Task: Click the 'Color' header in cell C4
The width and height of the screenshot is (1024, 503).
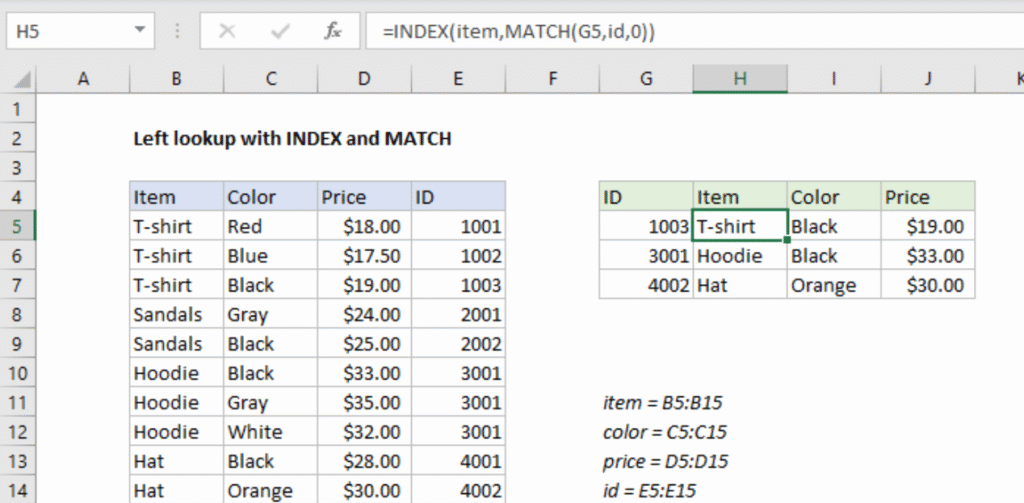Action: pos(270,197)
